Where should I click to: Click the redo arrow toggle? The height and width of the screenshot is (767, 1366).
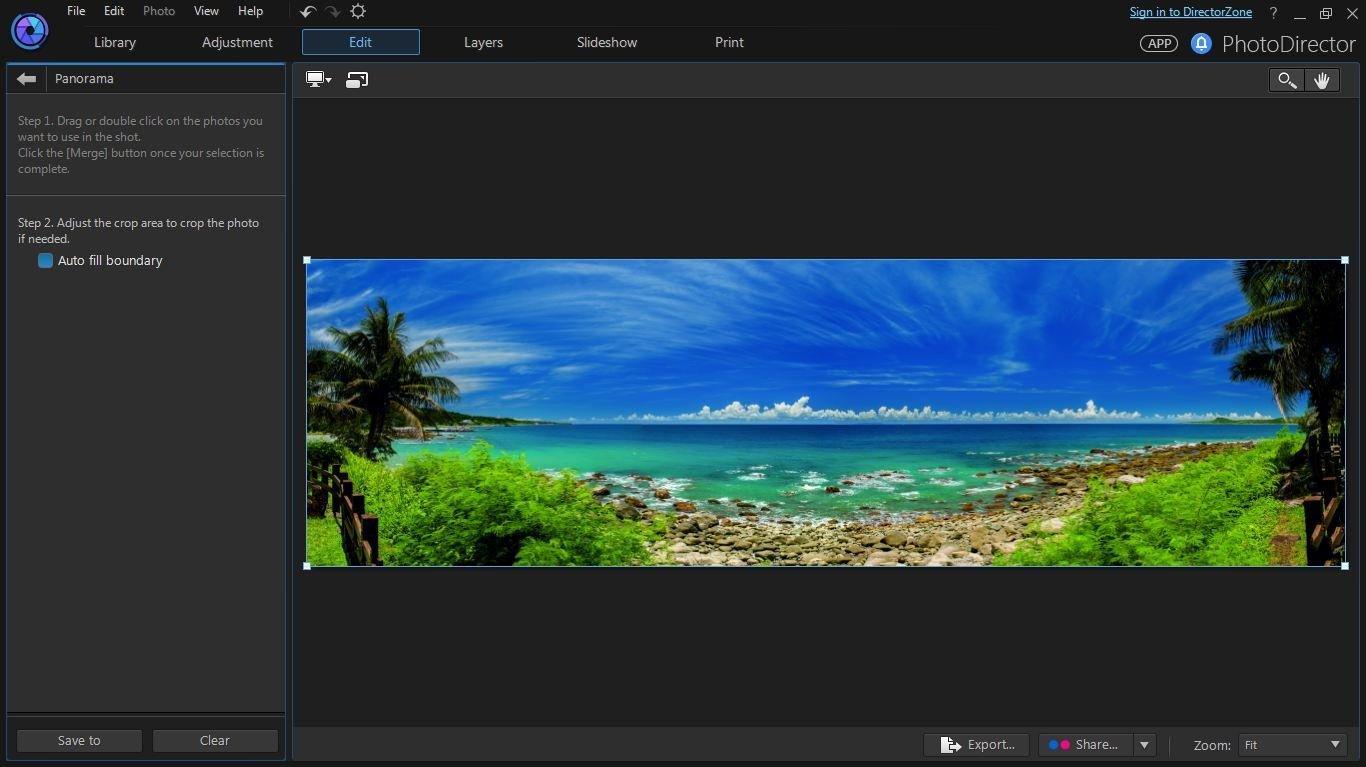point(331,11)
